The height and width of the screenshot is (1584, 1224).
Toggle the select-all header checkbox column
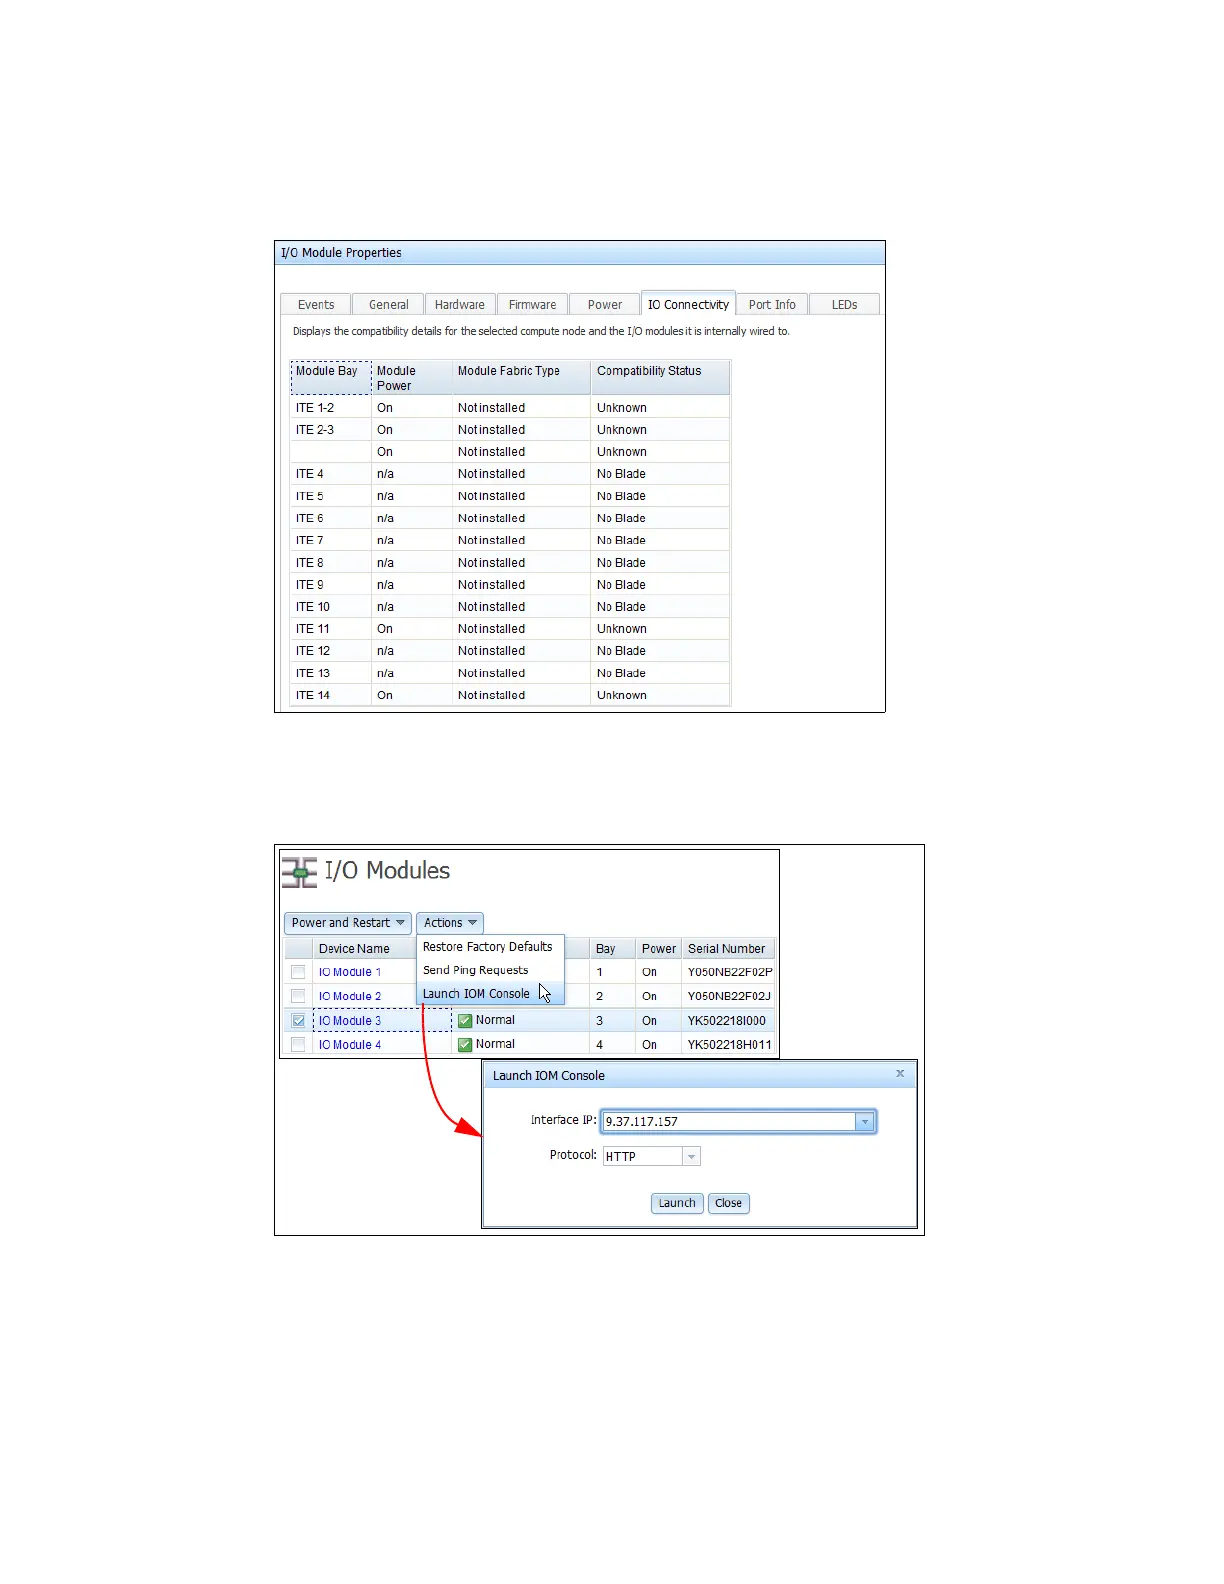pos(298,949)
